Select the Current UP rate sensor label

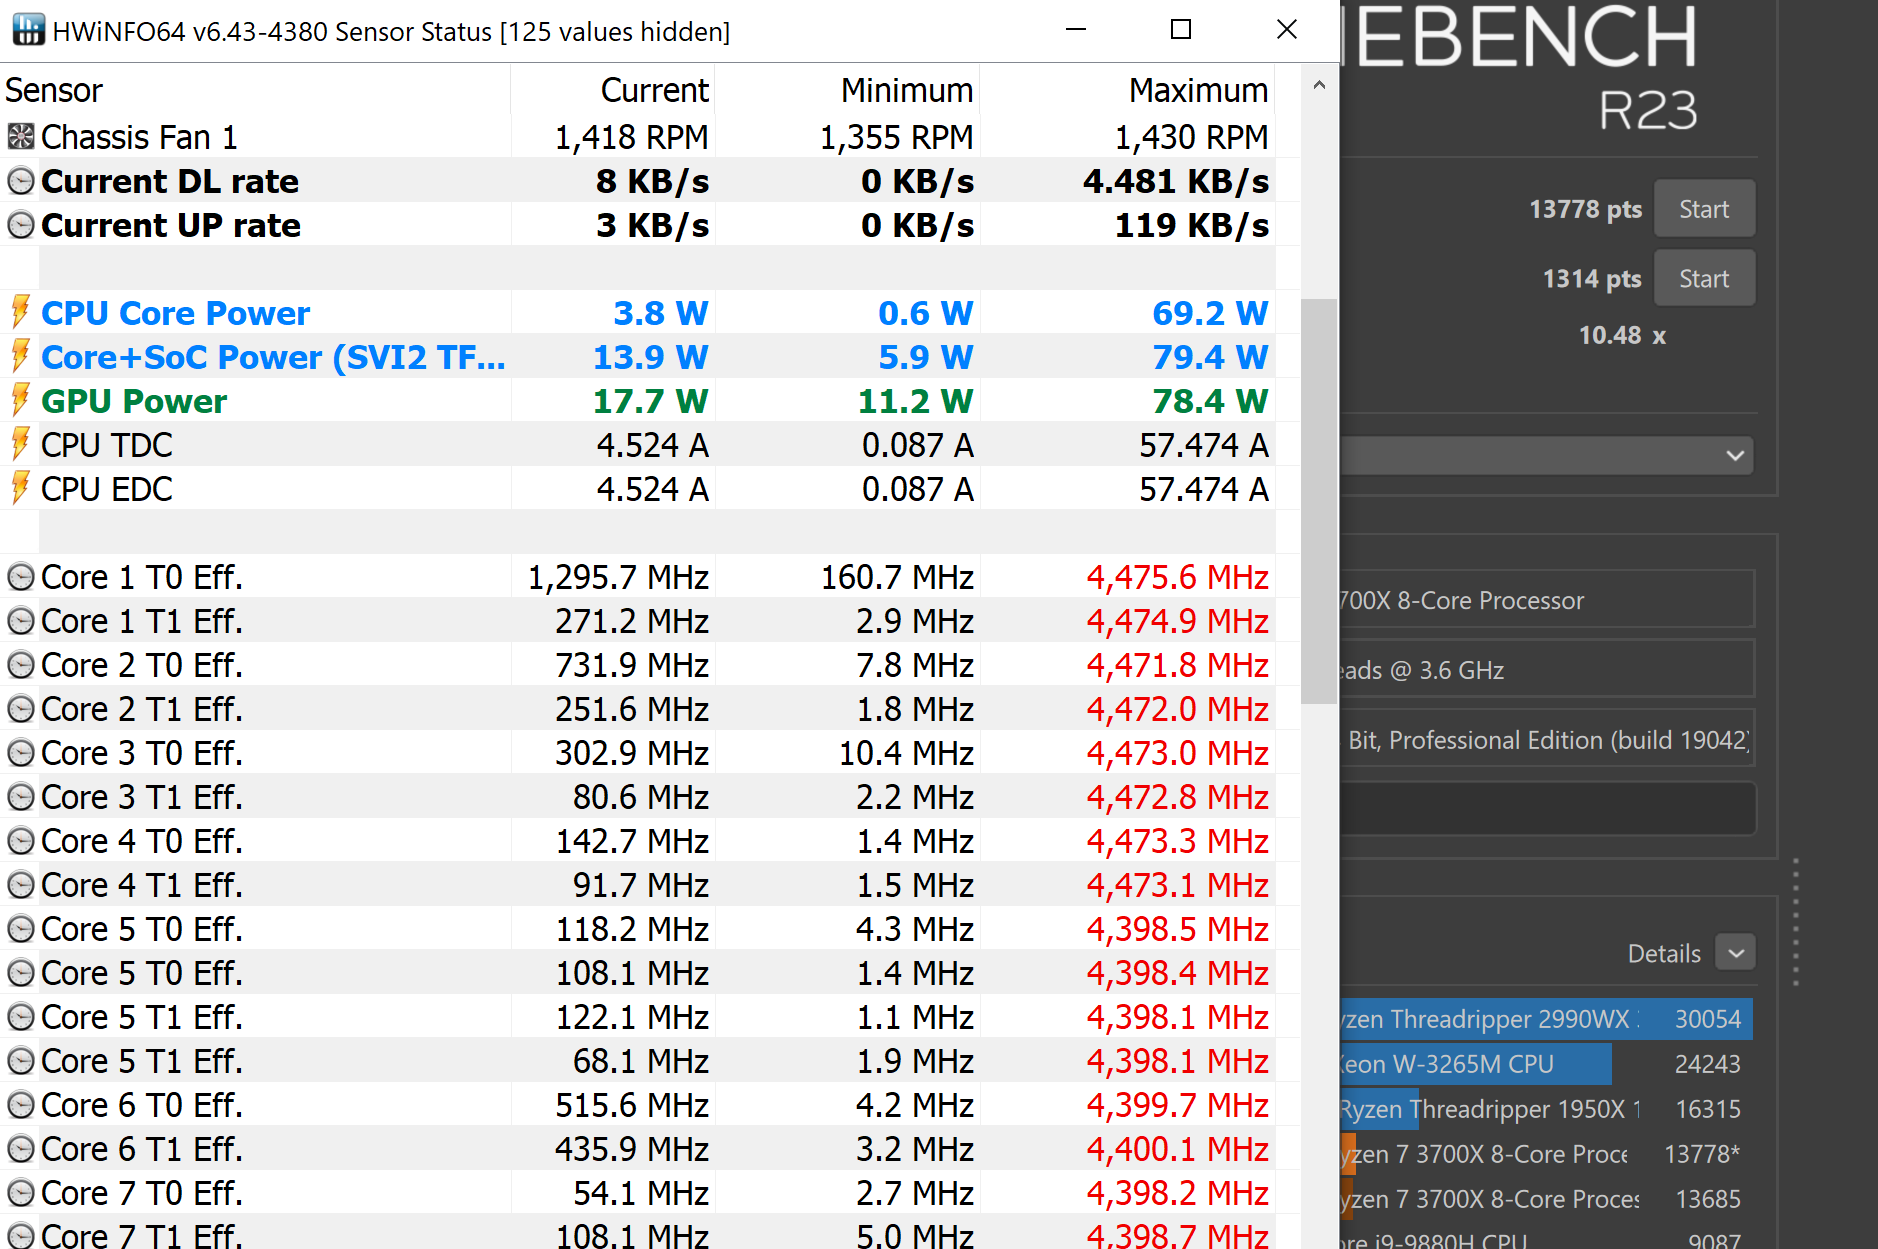(x=171, y=225)
